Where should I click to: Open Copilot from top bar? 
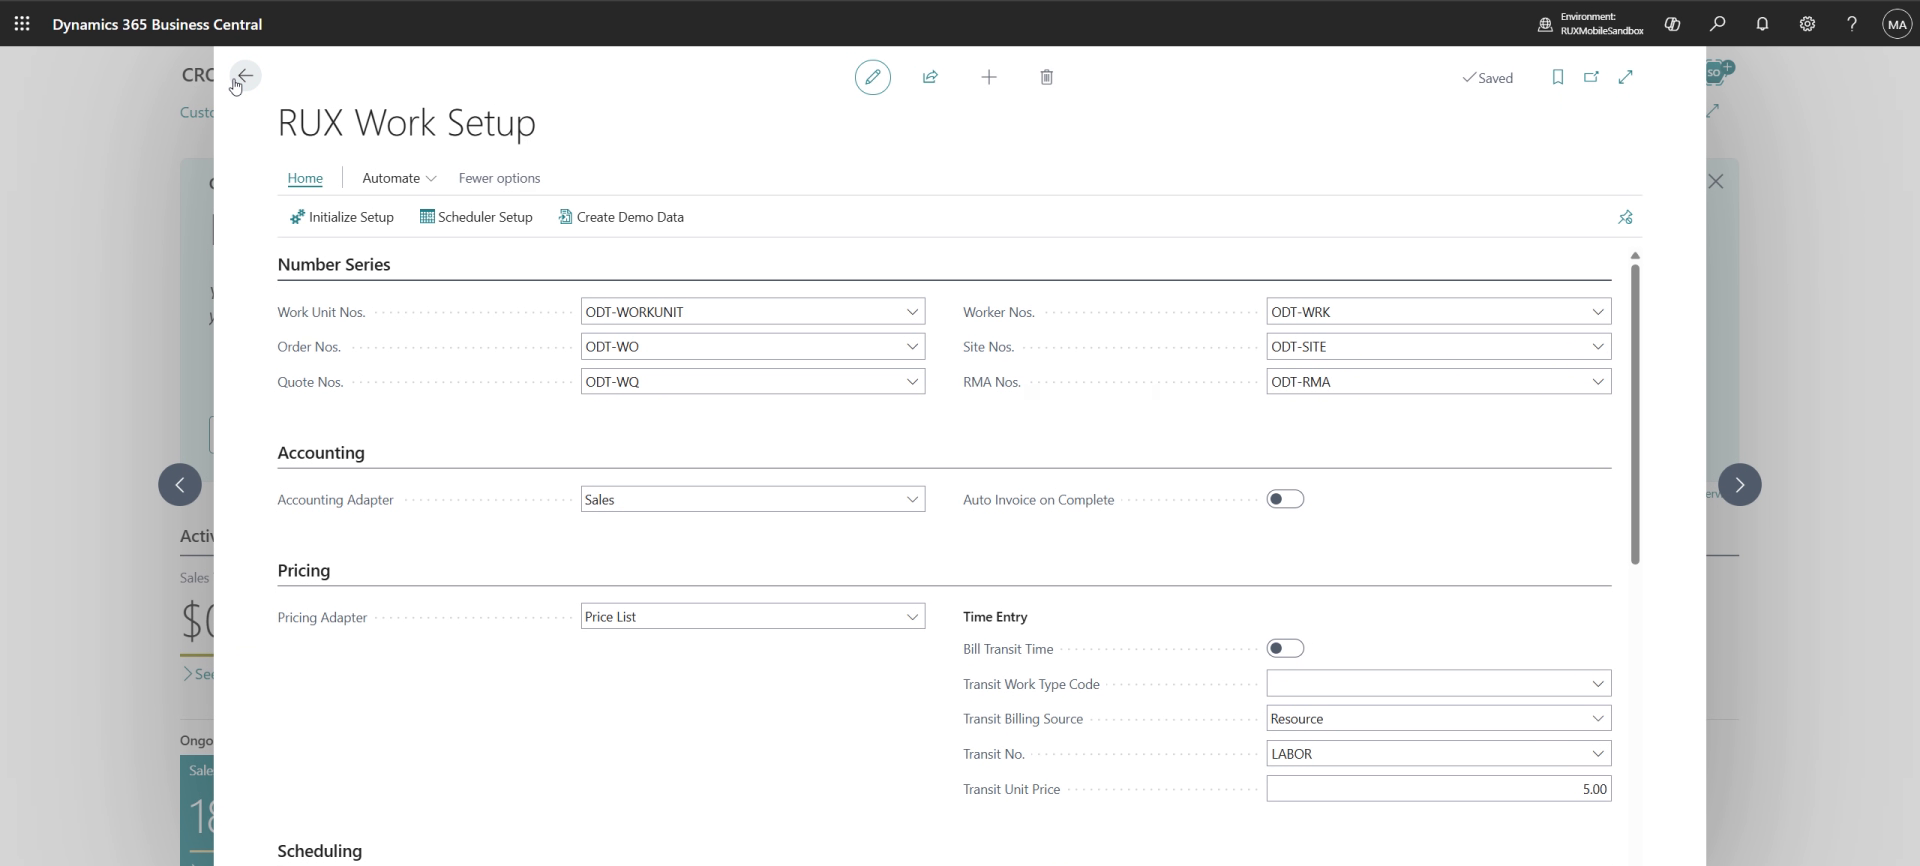1672,24
